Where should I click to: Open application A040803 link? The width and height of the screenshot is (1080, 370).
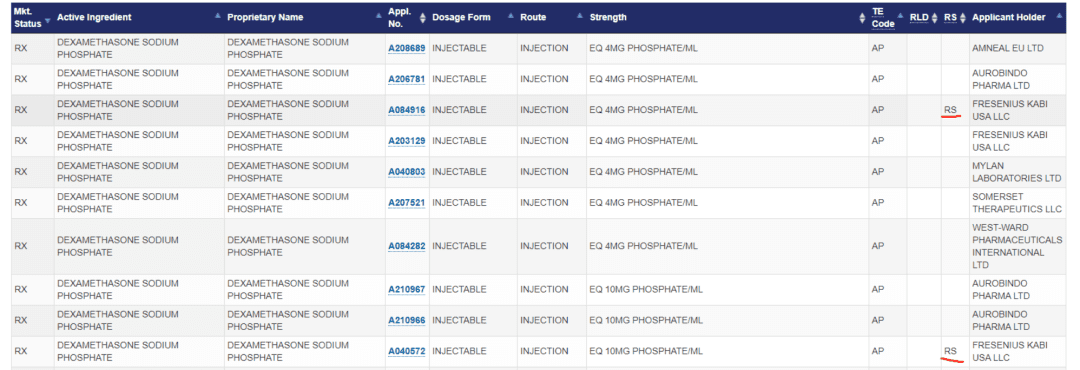coord(406,172)
